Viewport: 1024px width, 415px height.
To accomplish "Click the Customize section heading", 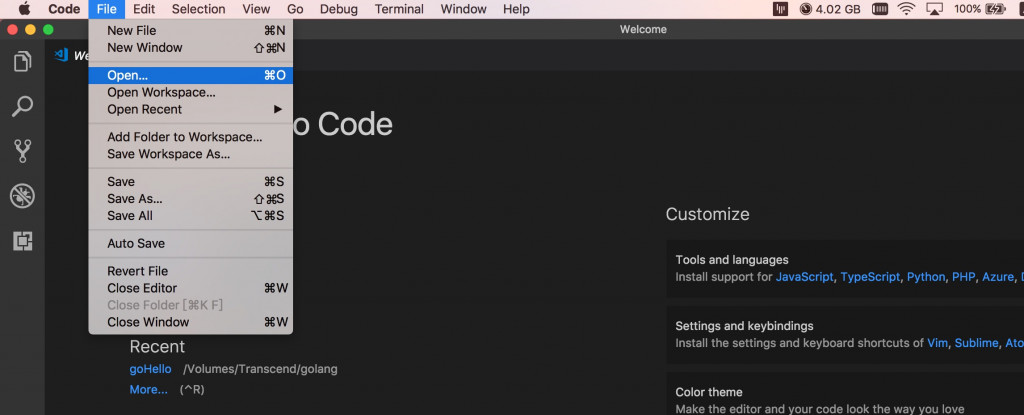I will (x=707, y=214).
